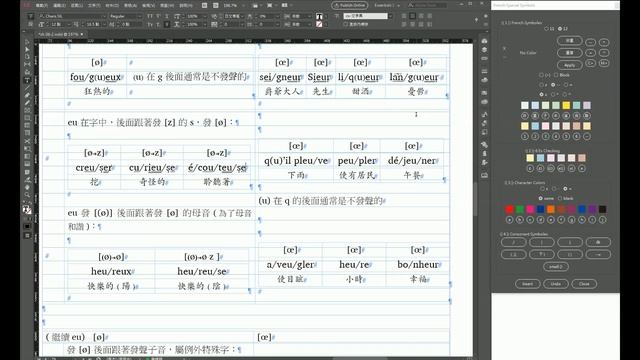The width and height of the screenshot is (640, 360).
Task: Open the horizontal scale 100% dropdown
Action: tap(205, 24)
